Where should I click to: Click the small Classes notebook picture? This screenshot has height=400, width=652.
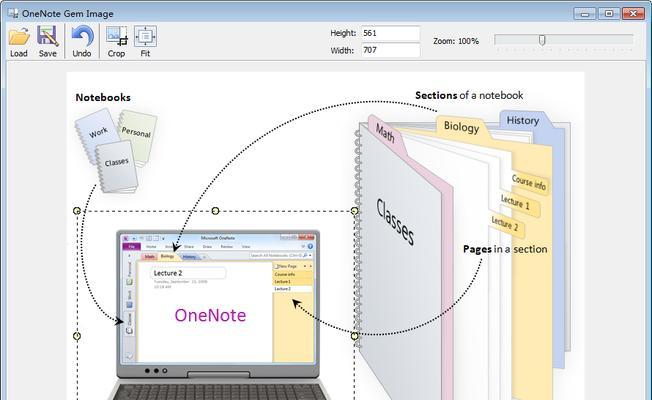click(117, 166)
